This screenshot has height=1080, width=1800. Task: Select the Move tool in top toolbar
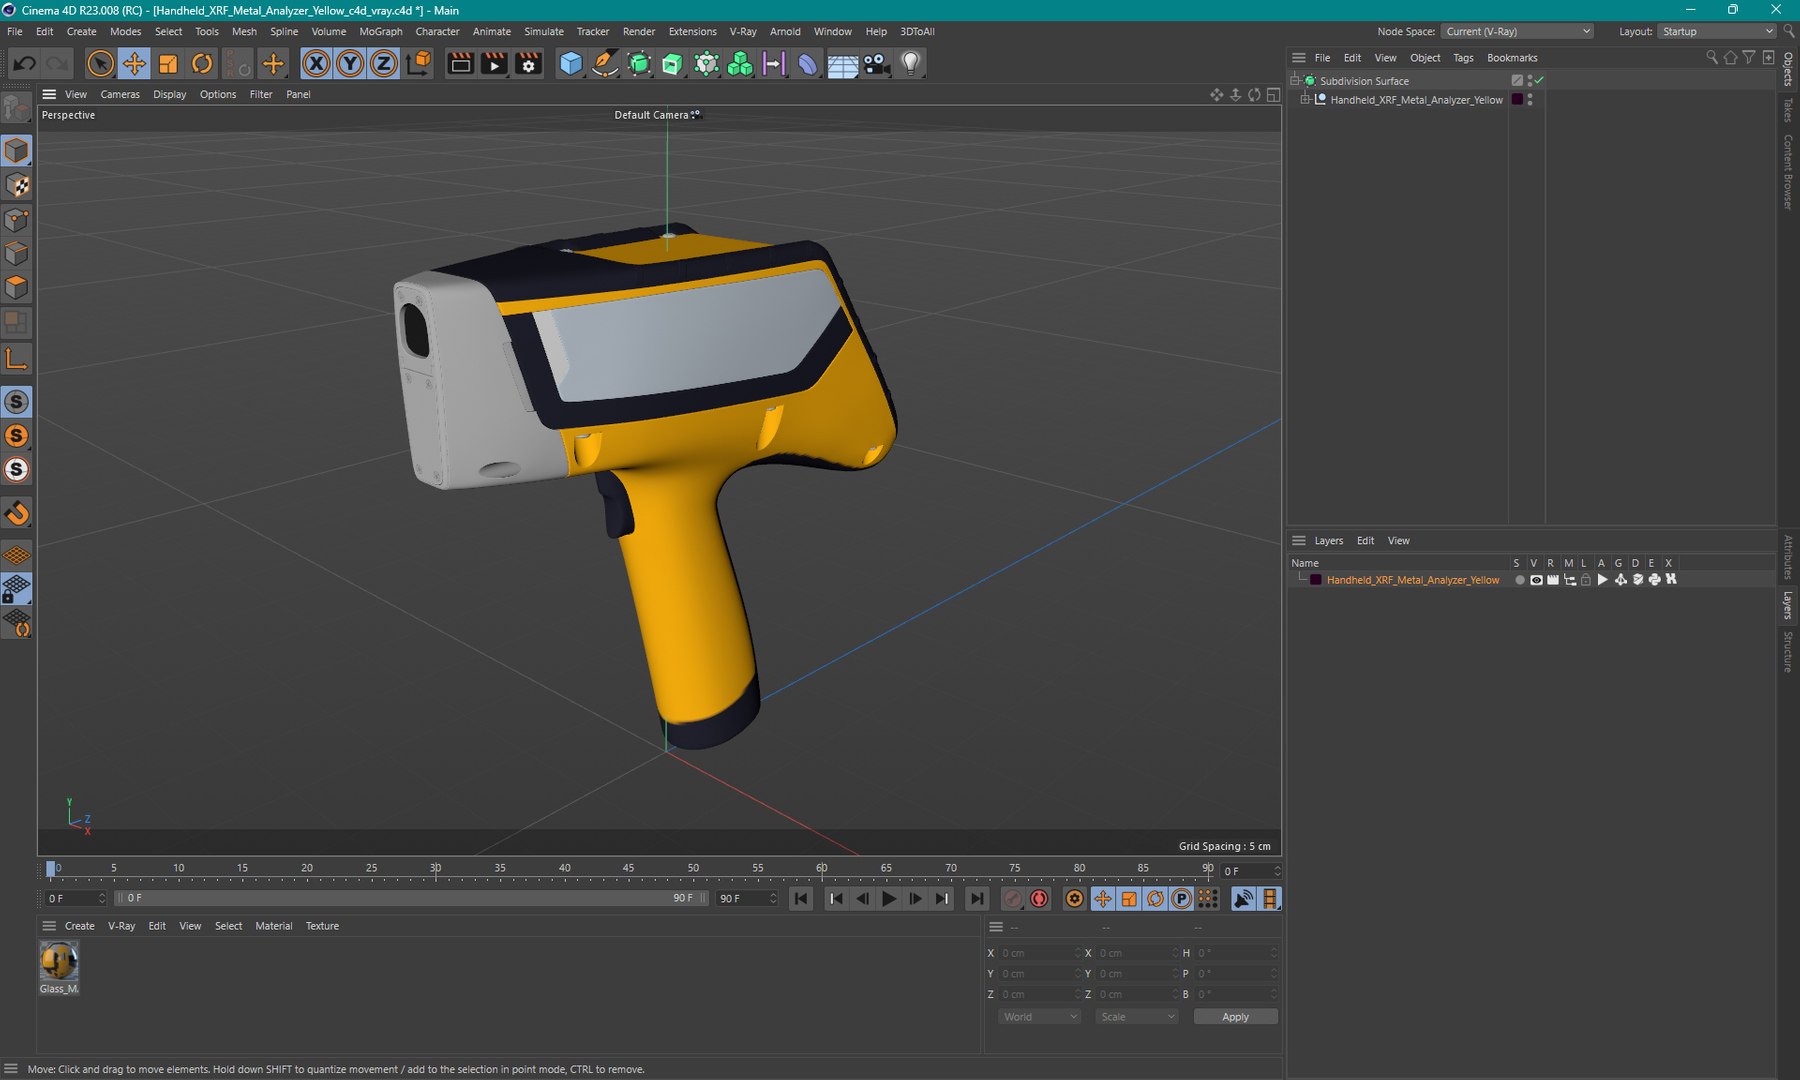coord(134,64)
